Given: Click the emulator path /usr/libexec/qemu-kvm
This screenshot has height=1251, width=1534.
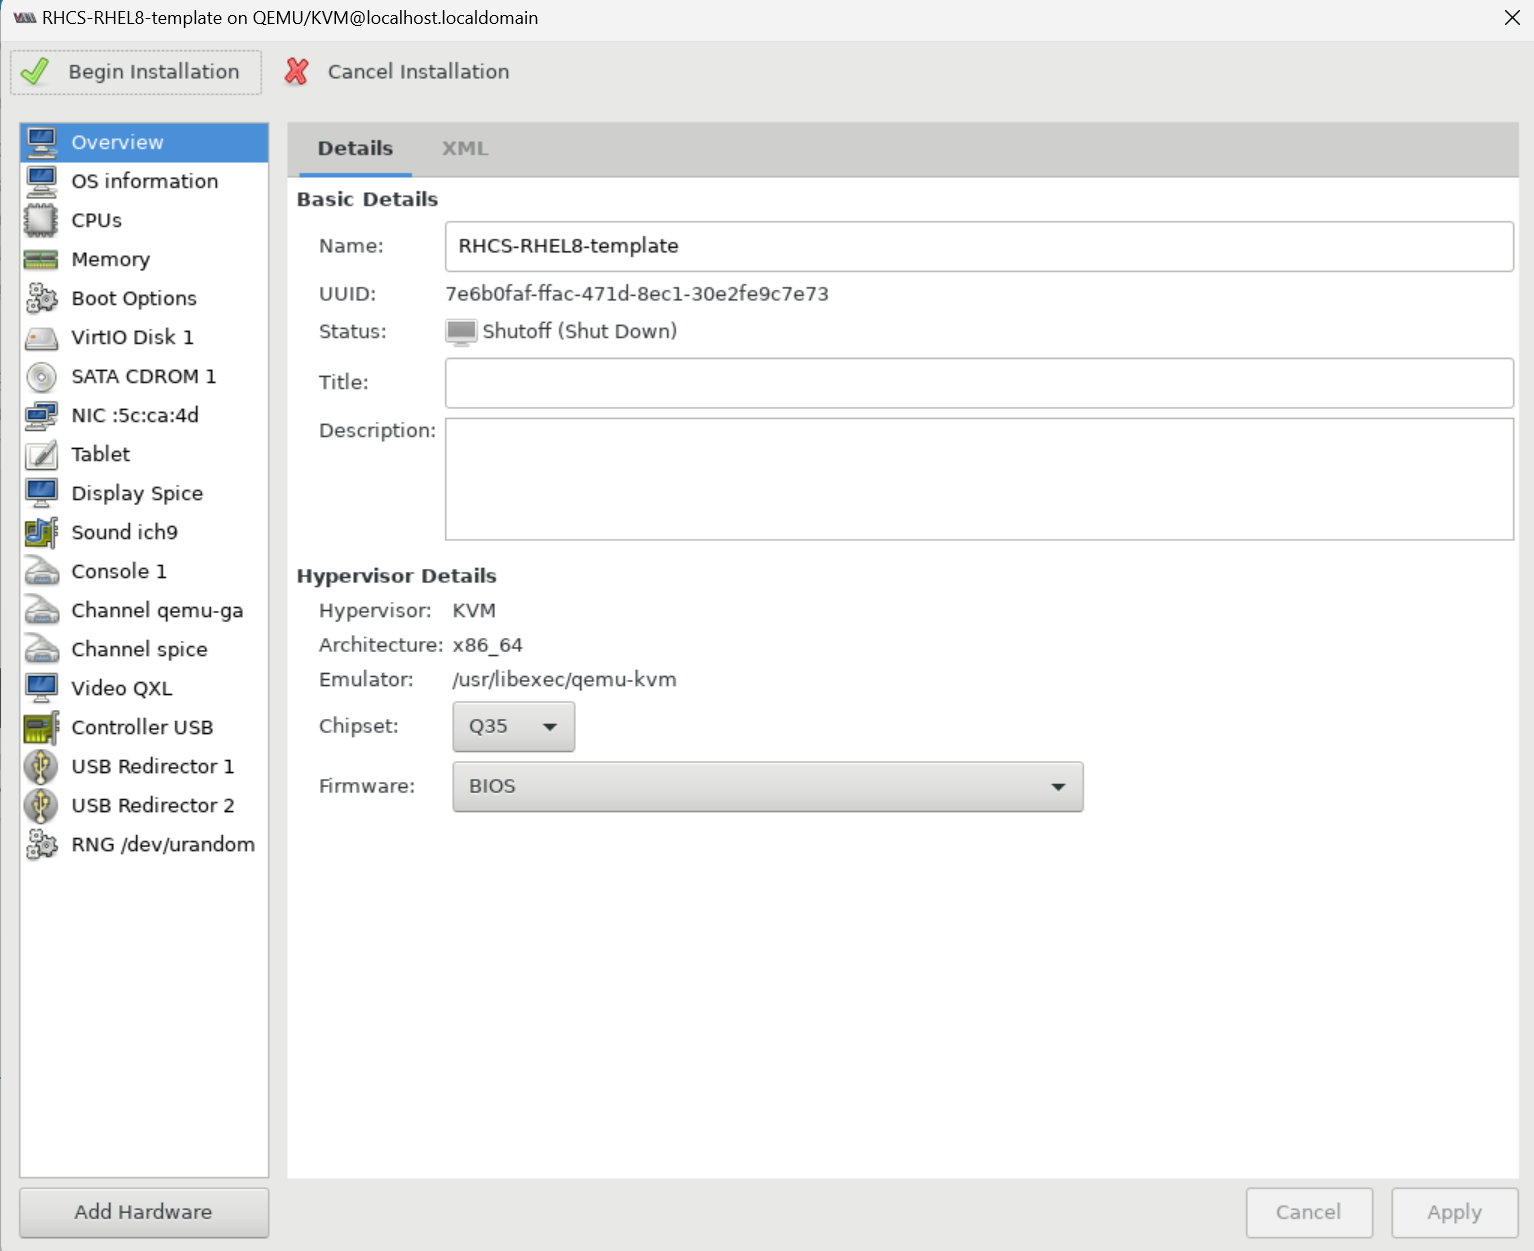Looking at the screenshot, I should tap(564, 680).
